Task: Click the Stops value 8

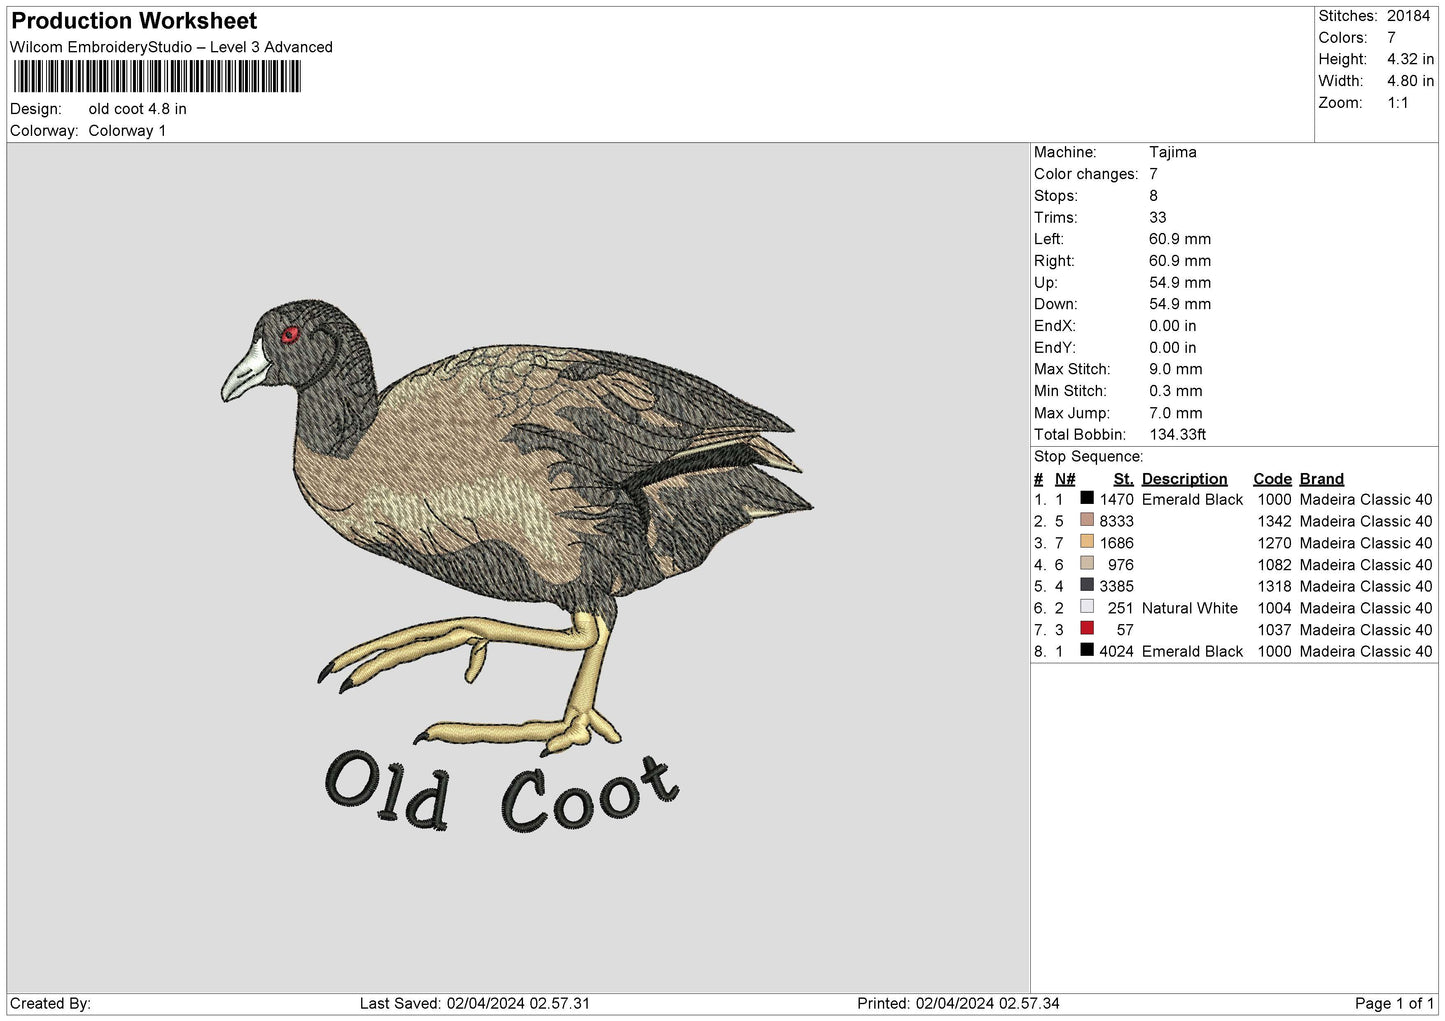Action: (1153, 196)
